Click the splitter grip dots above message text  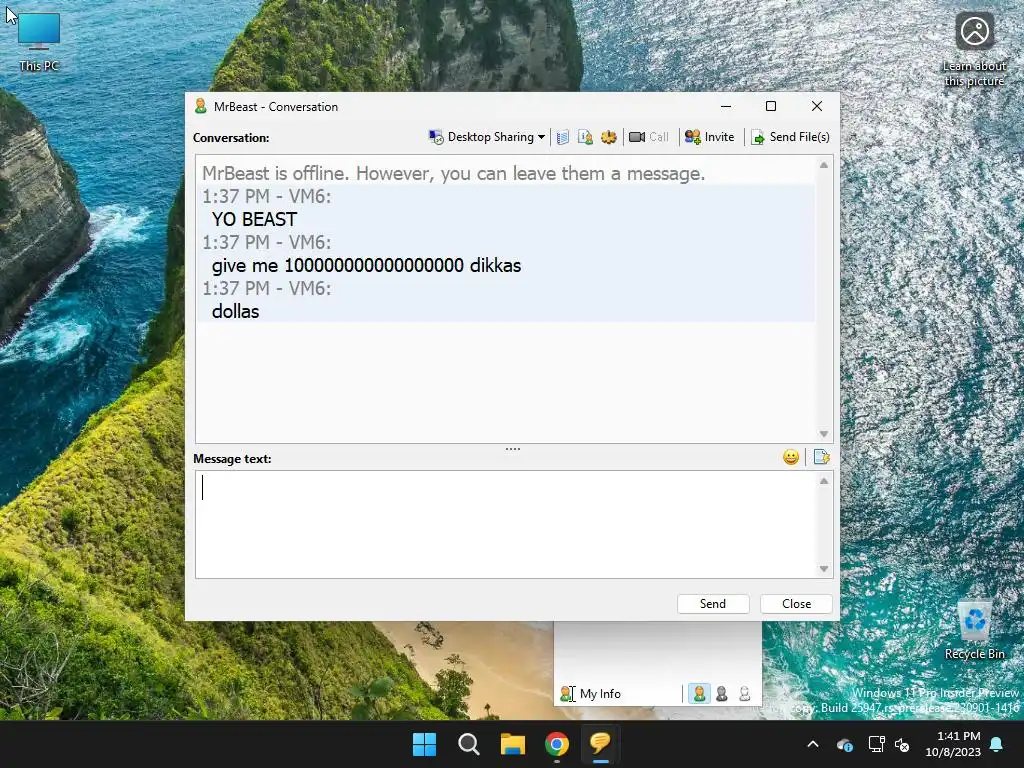point(513,449)
